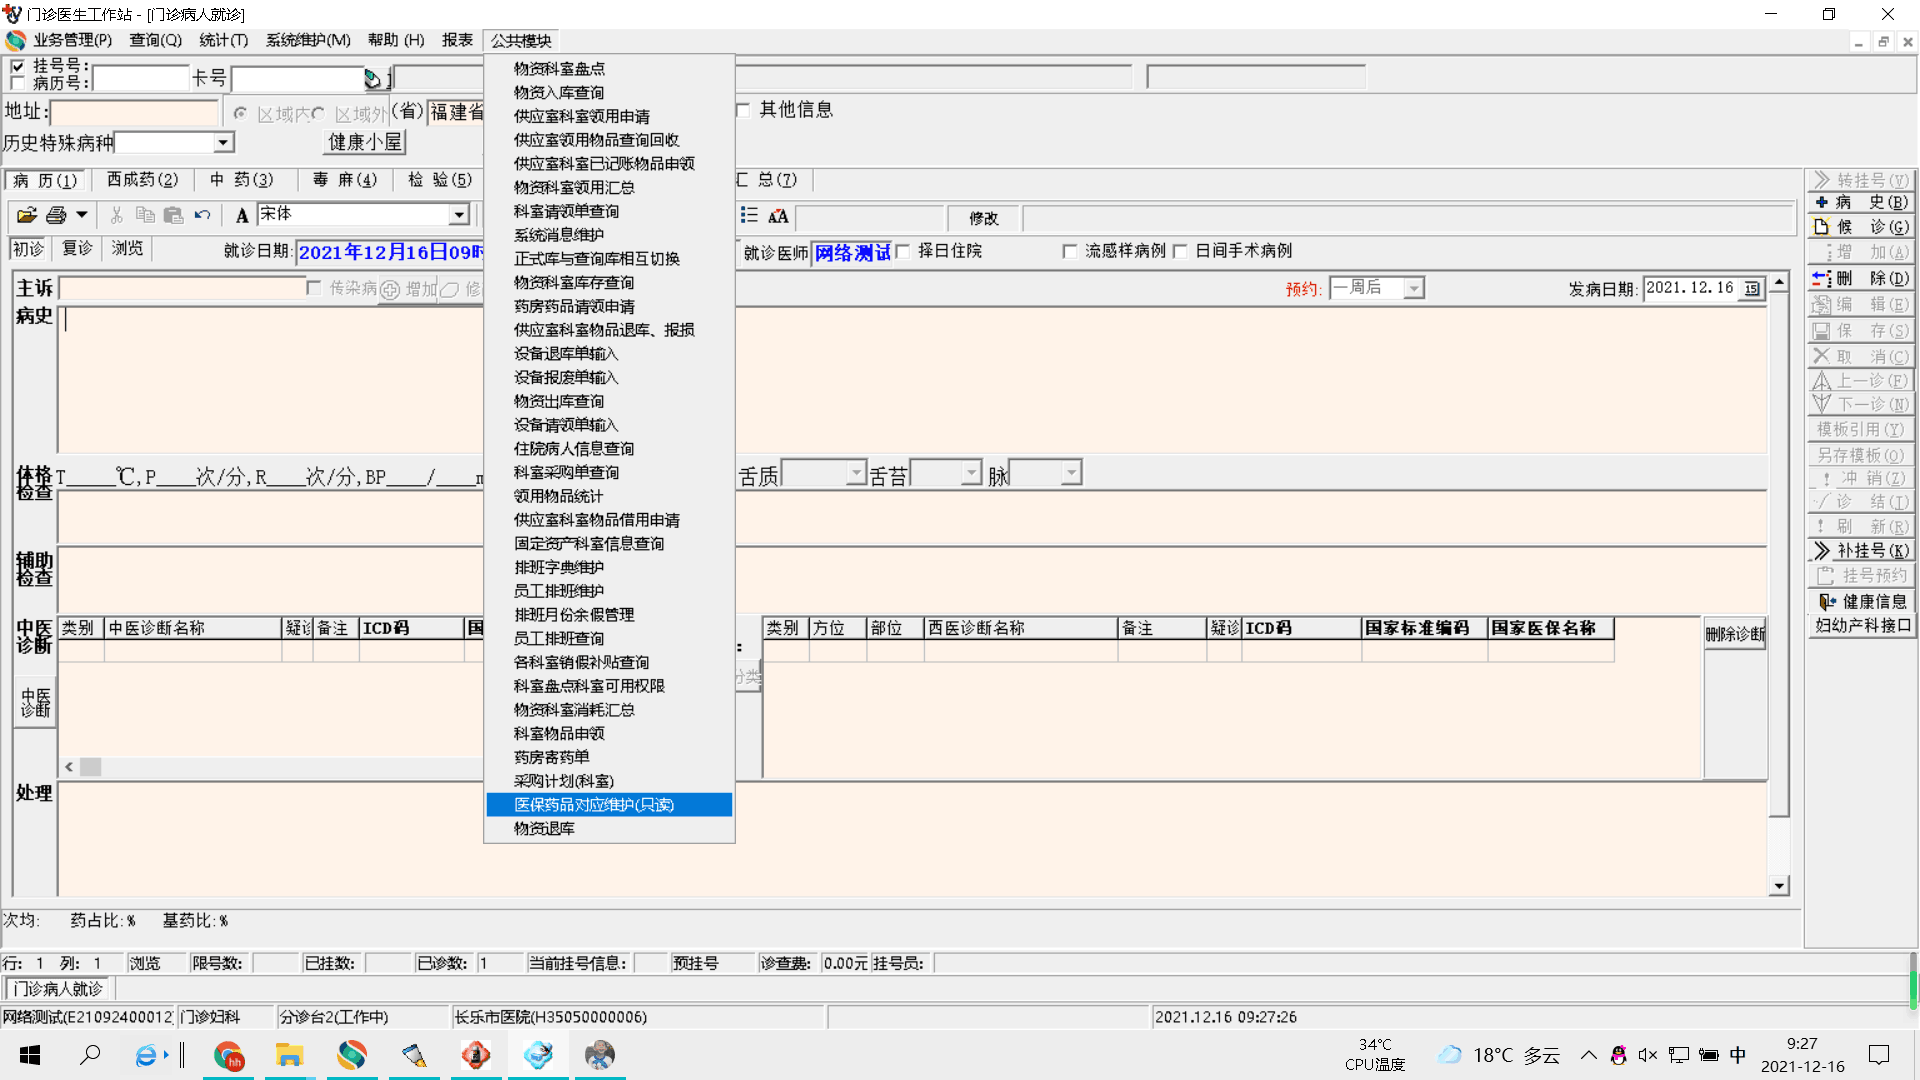The image size is (1920, 1080).
Task: Click the open folder toolbar icon
Action: [27, 215]
